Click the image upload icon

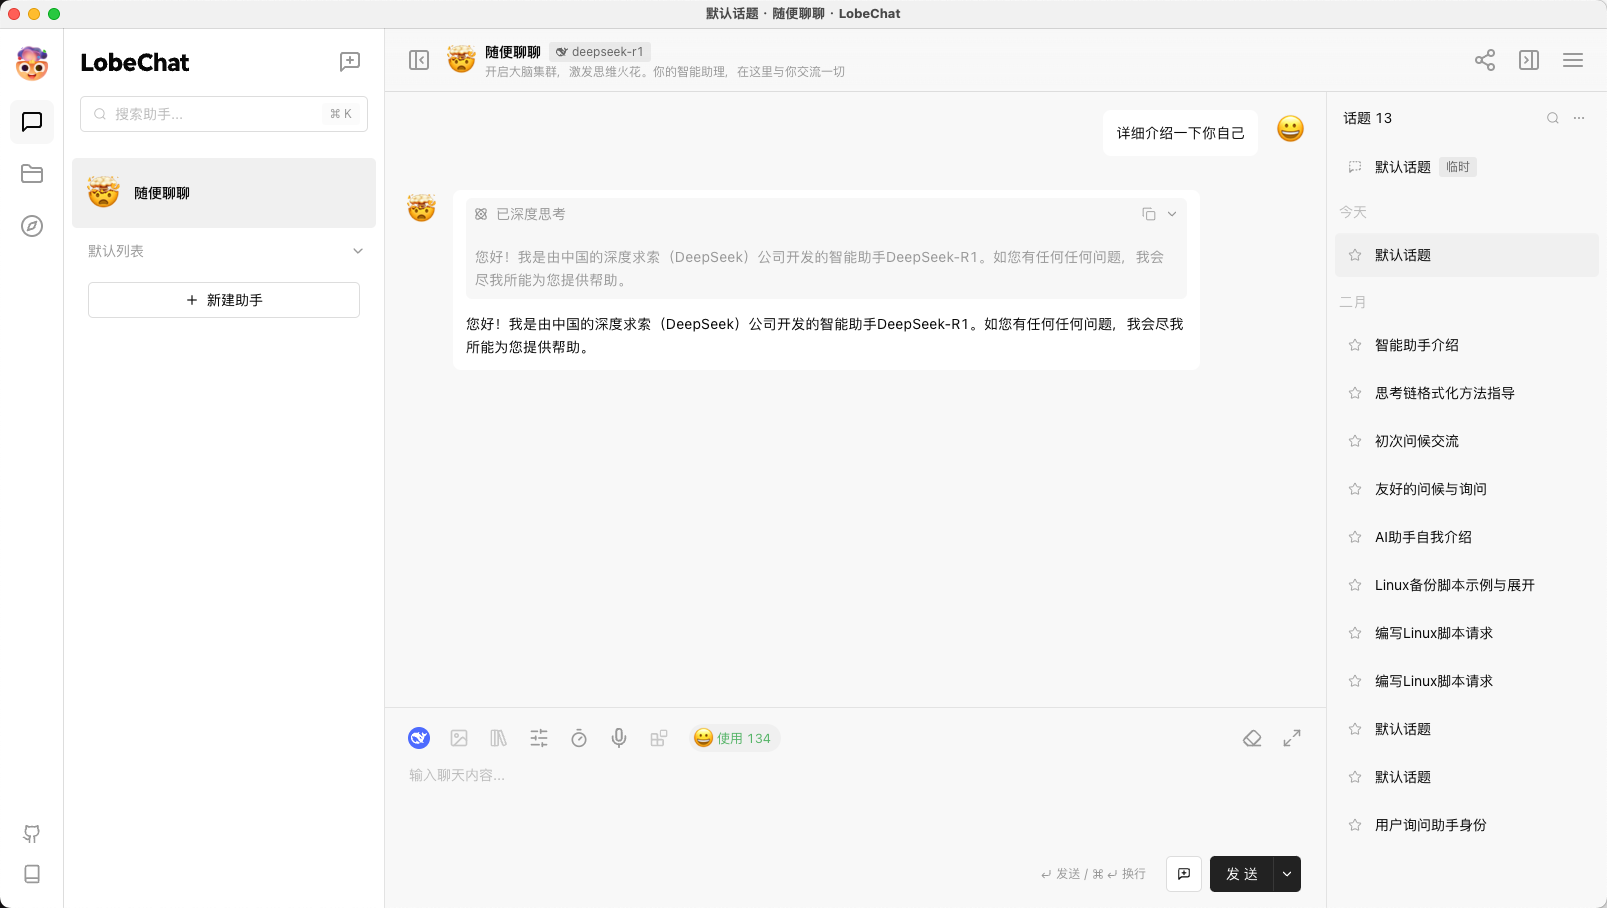[459, 738]
